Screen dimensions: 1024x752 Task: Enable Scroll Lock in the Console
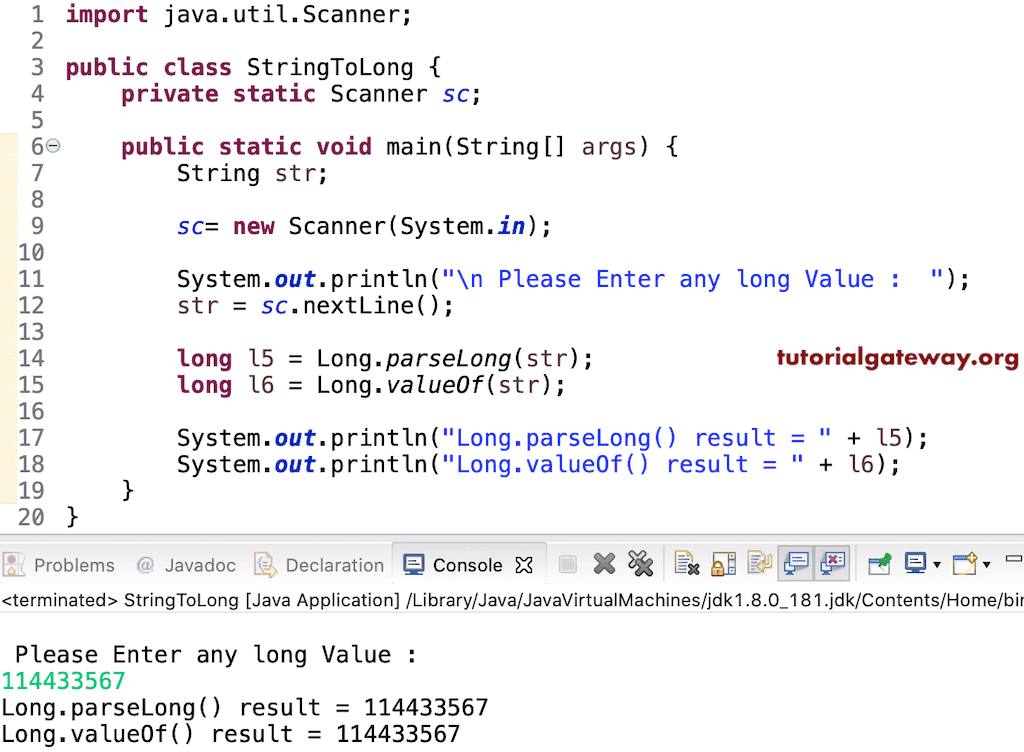pos(721,564)
